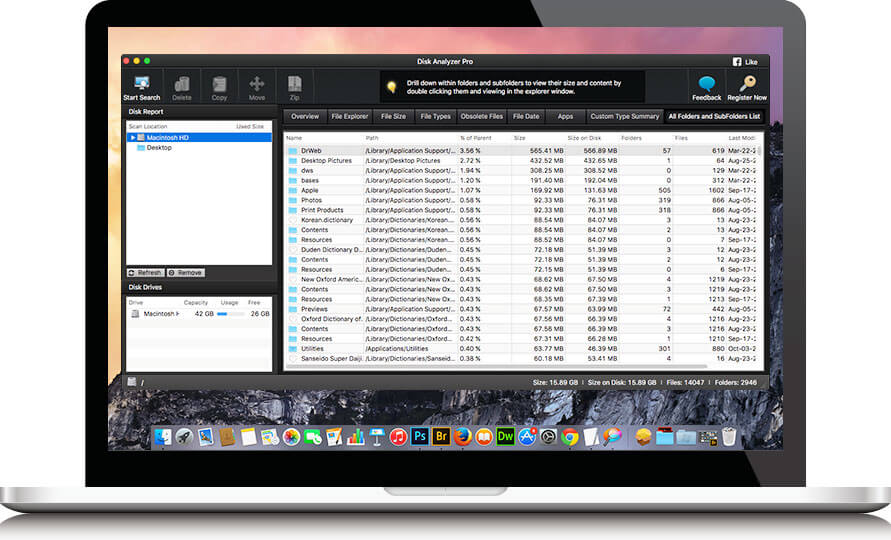The image size is (891, 540).
Task: Switch to the Apps tab
Action: pyautogui.click(x=565, y=117)
